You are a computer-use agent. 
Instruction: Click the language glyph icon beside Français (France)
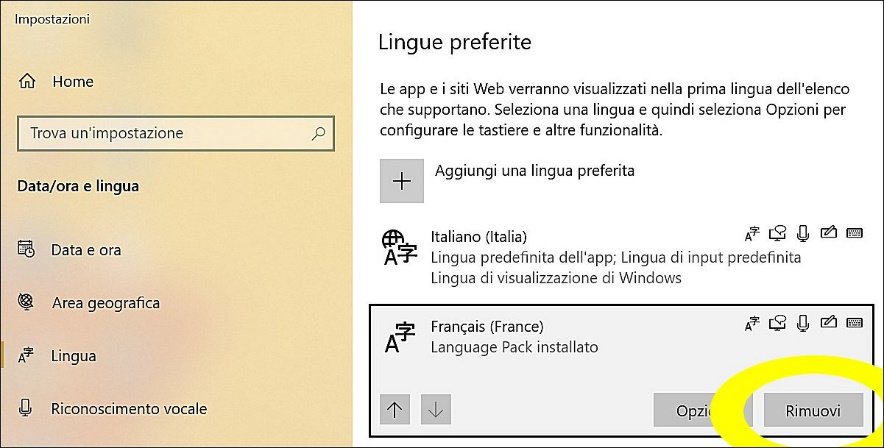[x=400, y=337]
